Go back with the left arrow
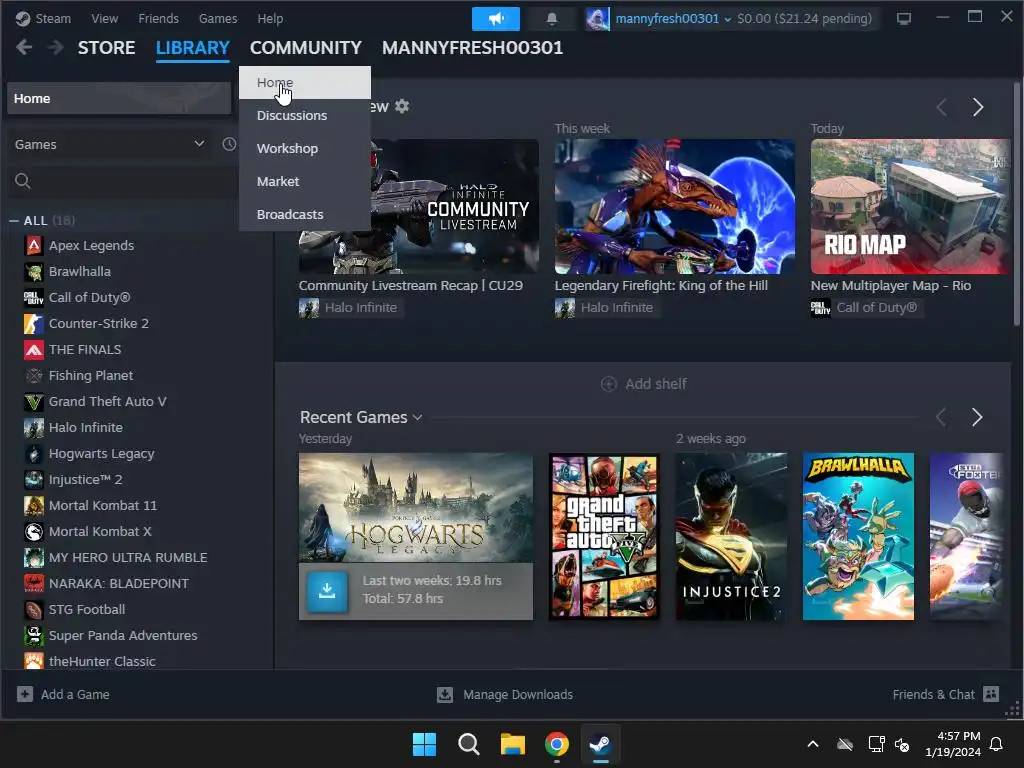Viewport: 1024px width, 768px height. point(24,47)
